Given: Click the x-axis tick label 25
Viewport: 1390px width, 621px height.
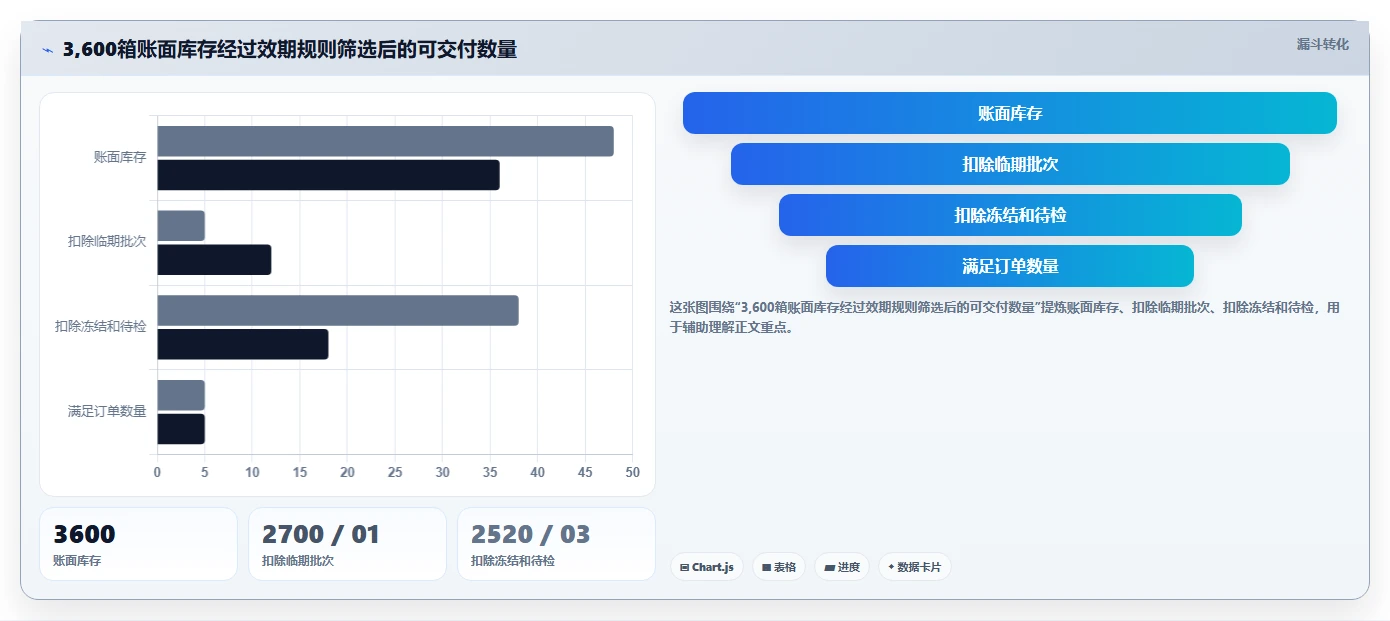Looking at the screenshot, I should click(395, 473).
